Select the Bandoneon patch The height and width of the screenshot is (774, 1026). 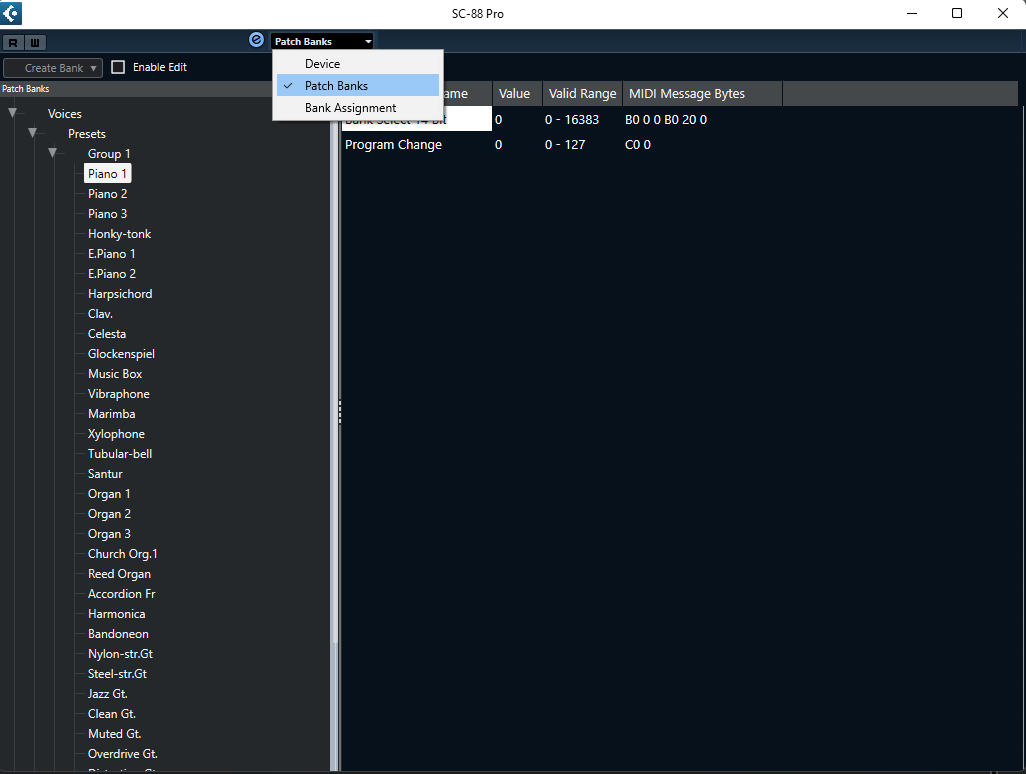118,634
